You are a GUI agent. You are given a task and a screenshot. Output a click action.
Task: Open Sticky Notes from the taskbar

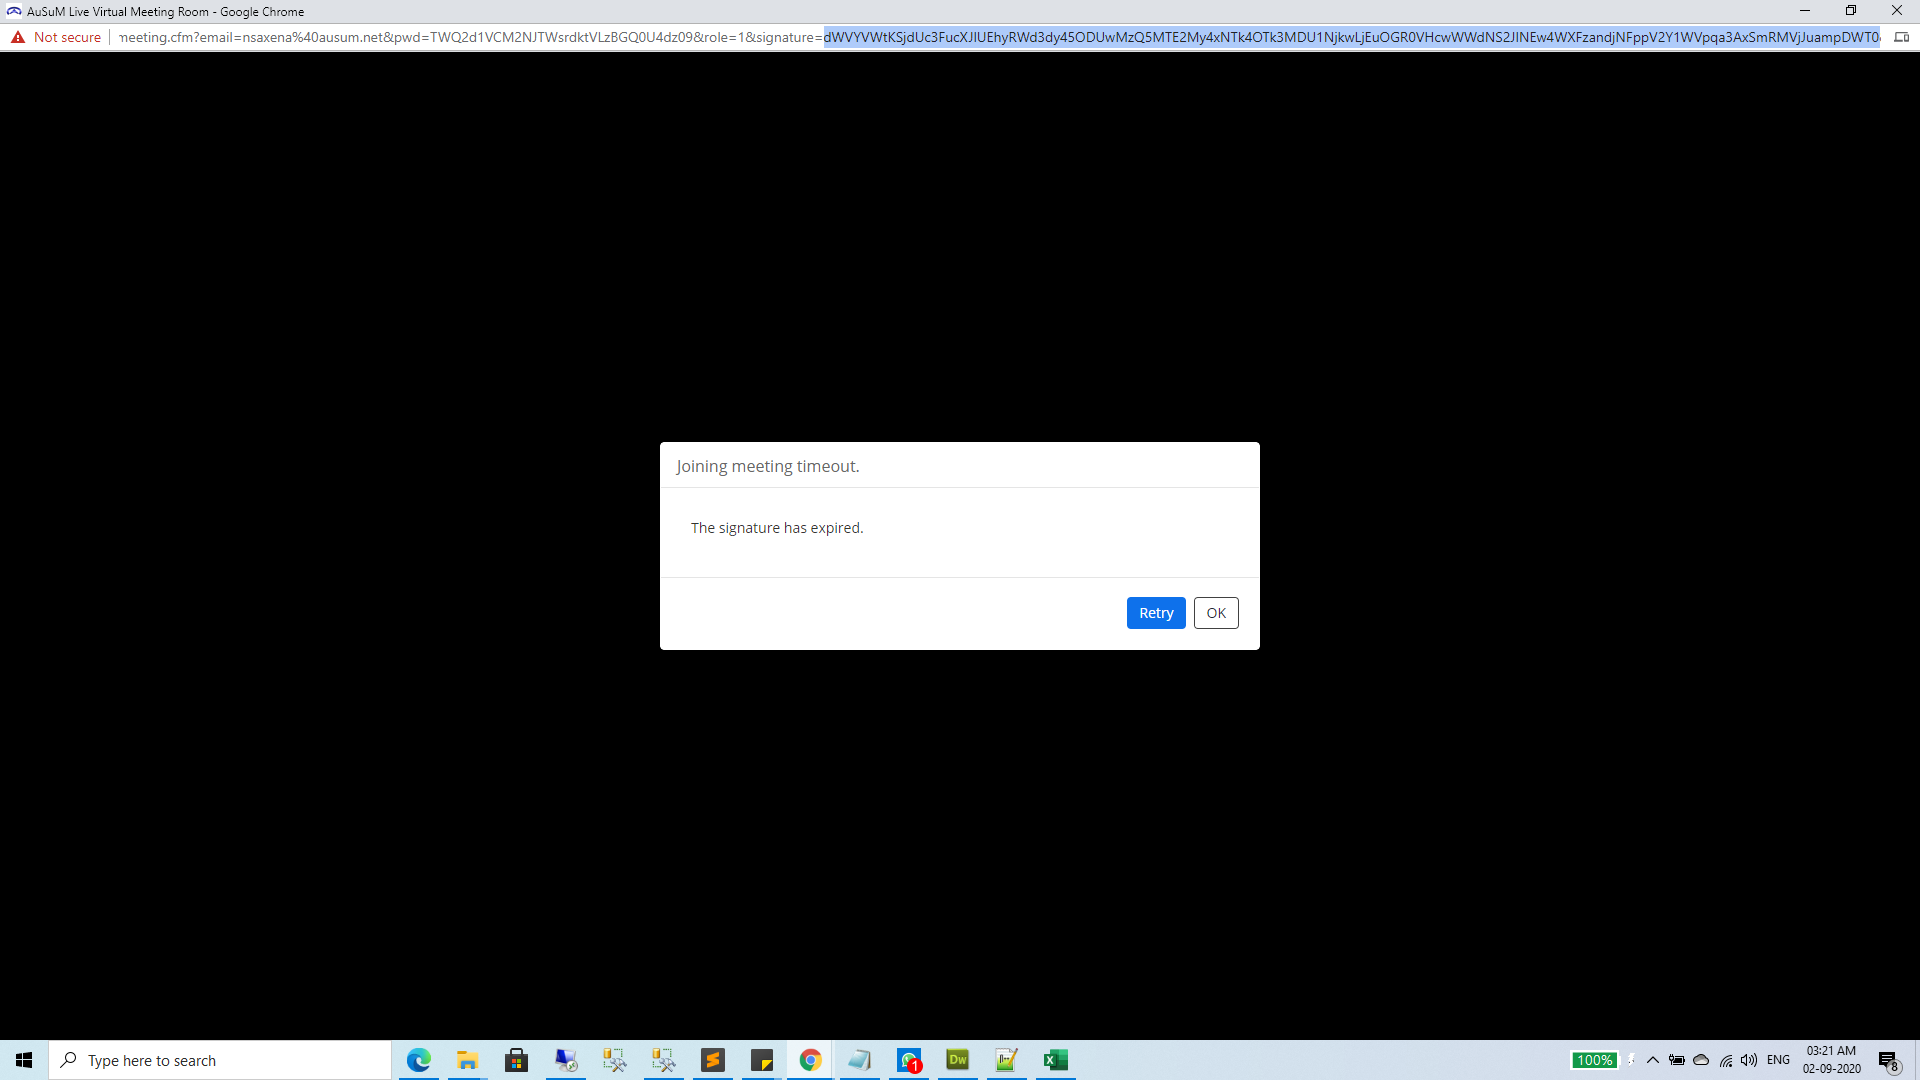[762, 1060]
